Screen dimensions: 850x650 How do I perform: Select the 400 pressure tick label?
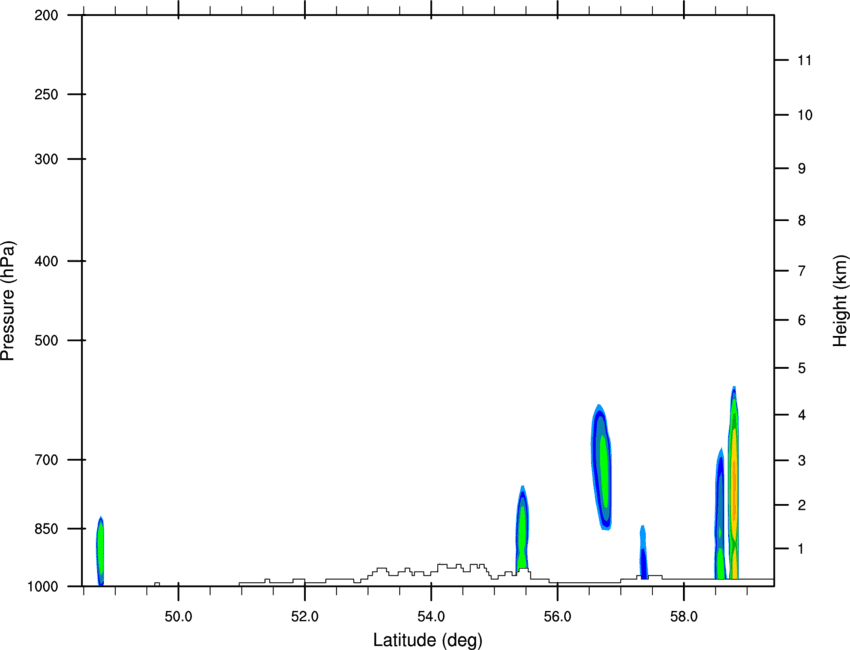coord(46,261)
